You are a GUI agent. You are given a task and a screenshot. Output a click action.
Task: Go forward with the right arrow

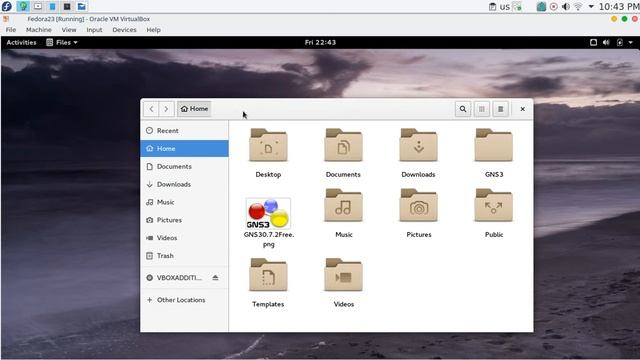pos(166,109)
